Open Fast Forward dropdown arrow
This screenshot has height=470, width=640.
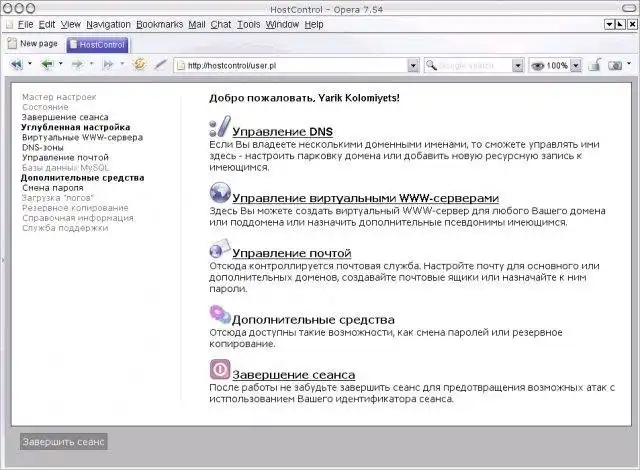tap(122, 64)
